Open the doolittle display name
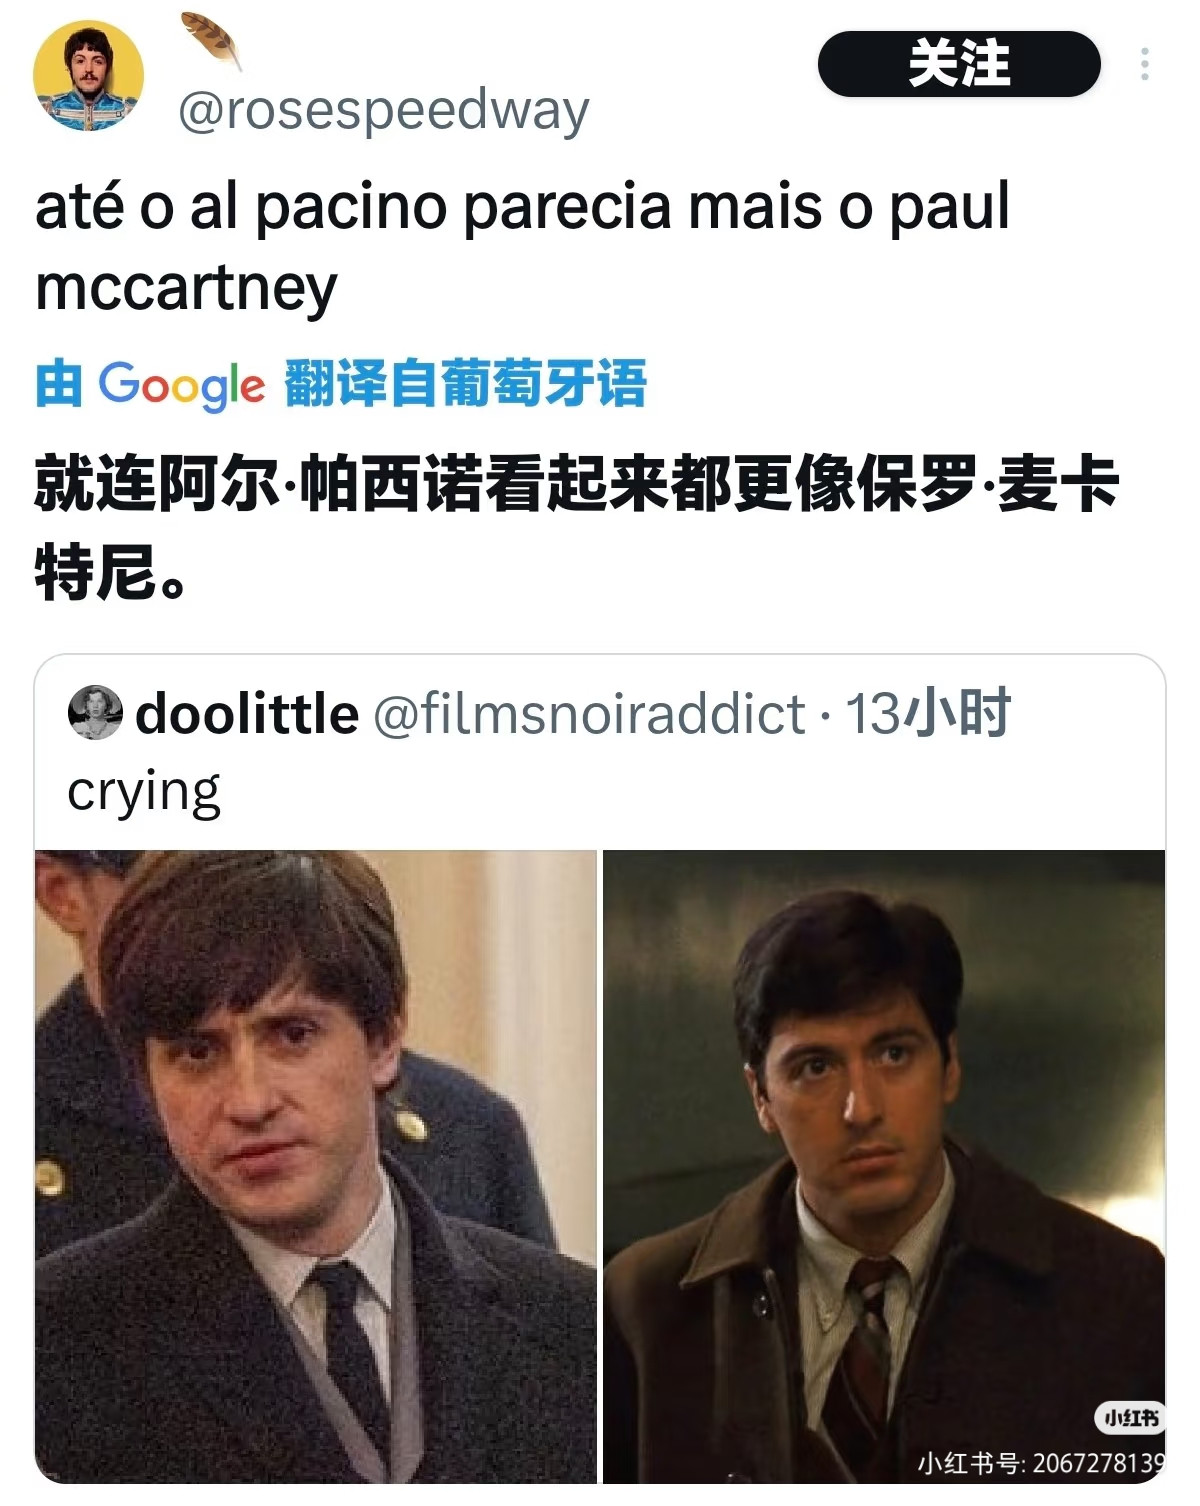1200x1506 pixels. pyautogui.click(x=247, y=714)
